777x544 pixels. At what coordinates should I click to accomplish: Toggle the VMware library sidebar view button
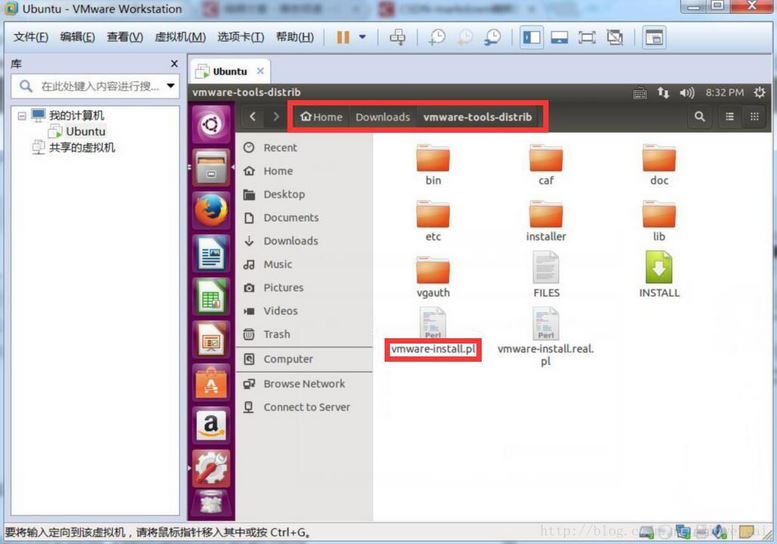[x=531, y=38]
